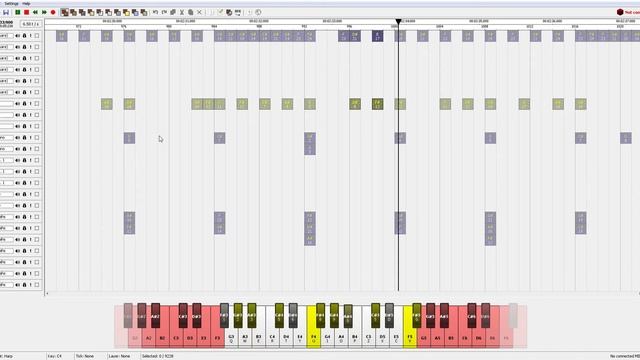Screen dimensions: 640x360
Task: Click the tempo value field
Action: (31, 24)
